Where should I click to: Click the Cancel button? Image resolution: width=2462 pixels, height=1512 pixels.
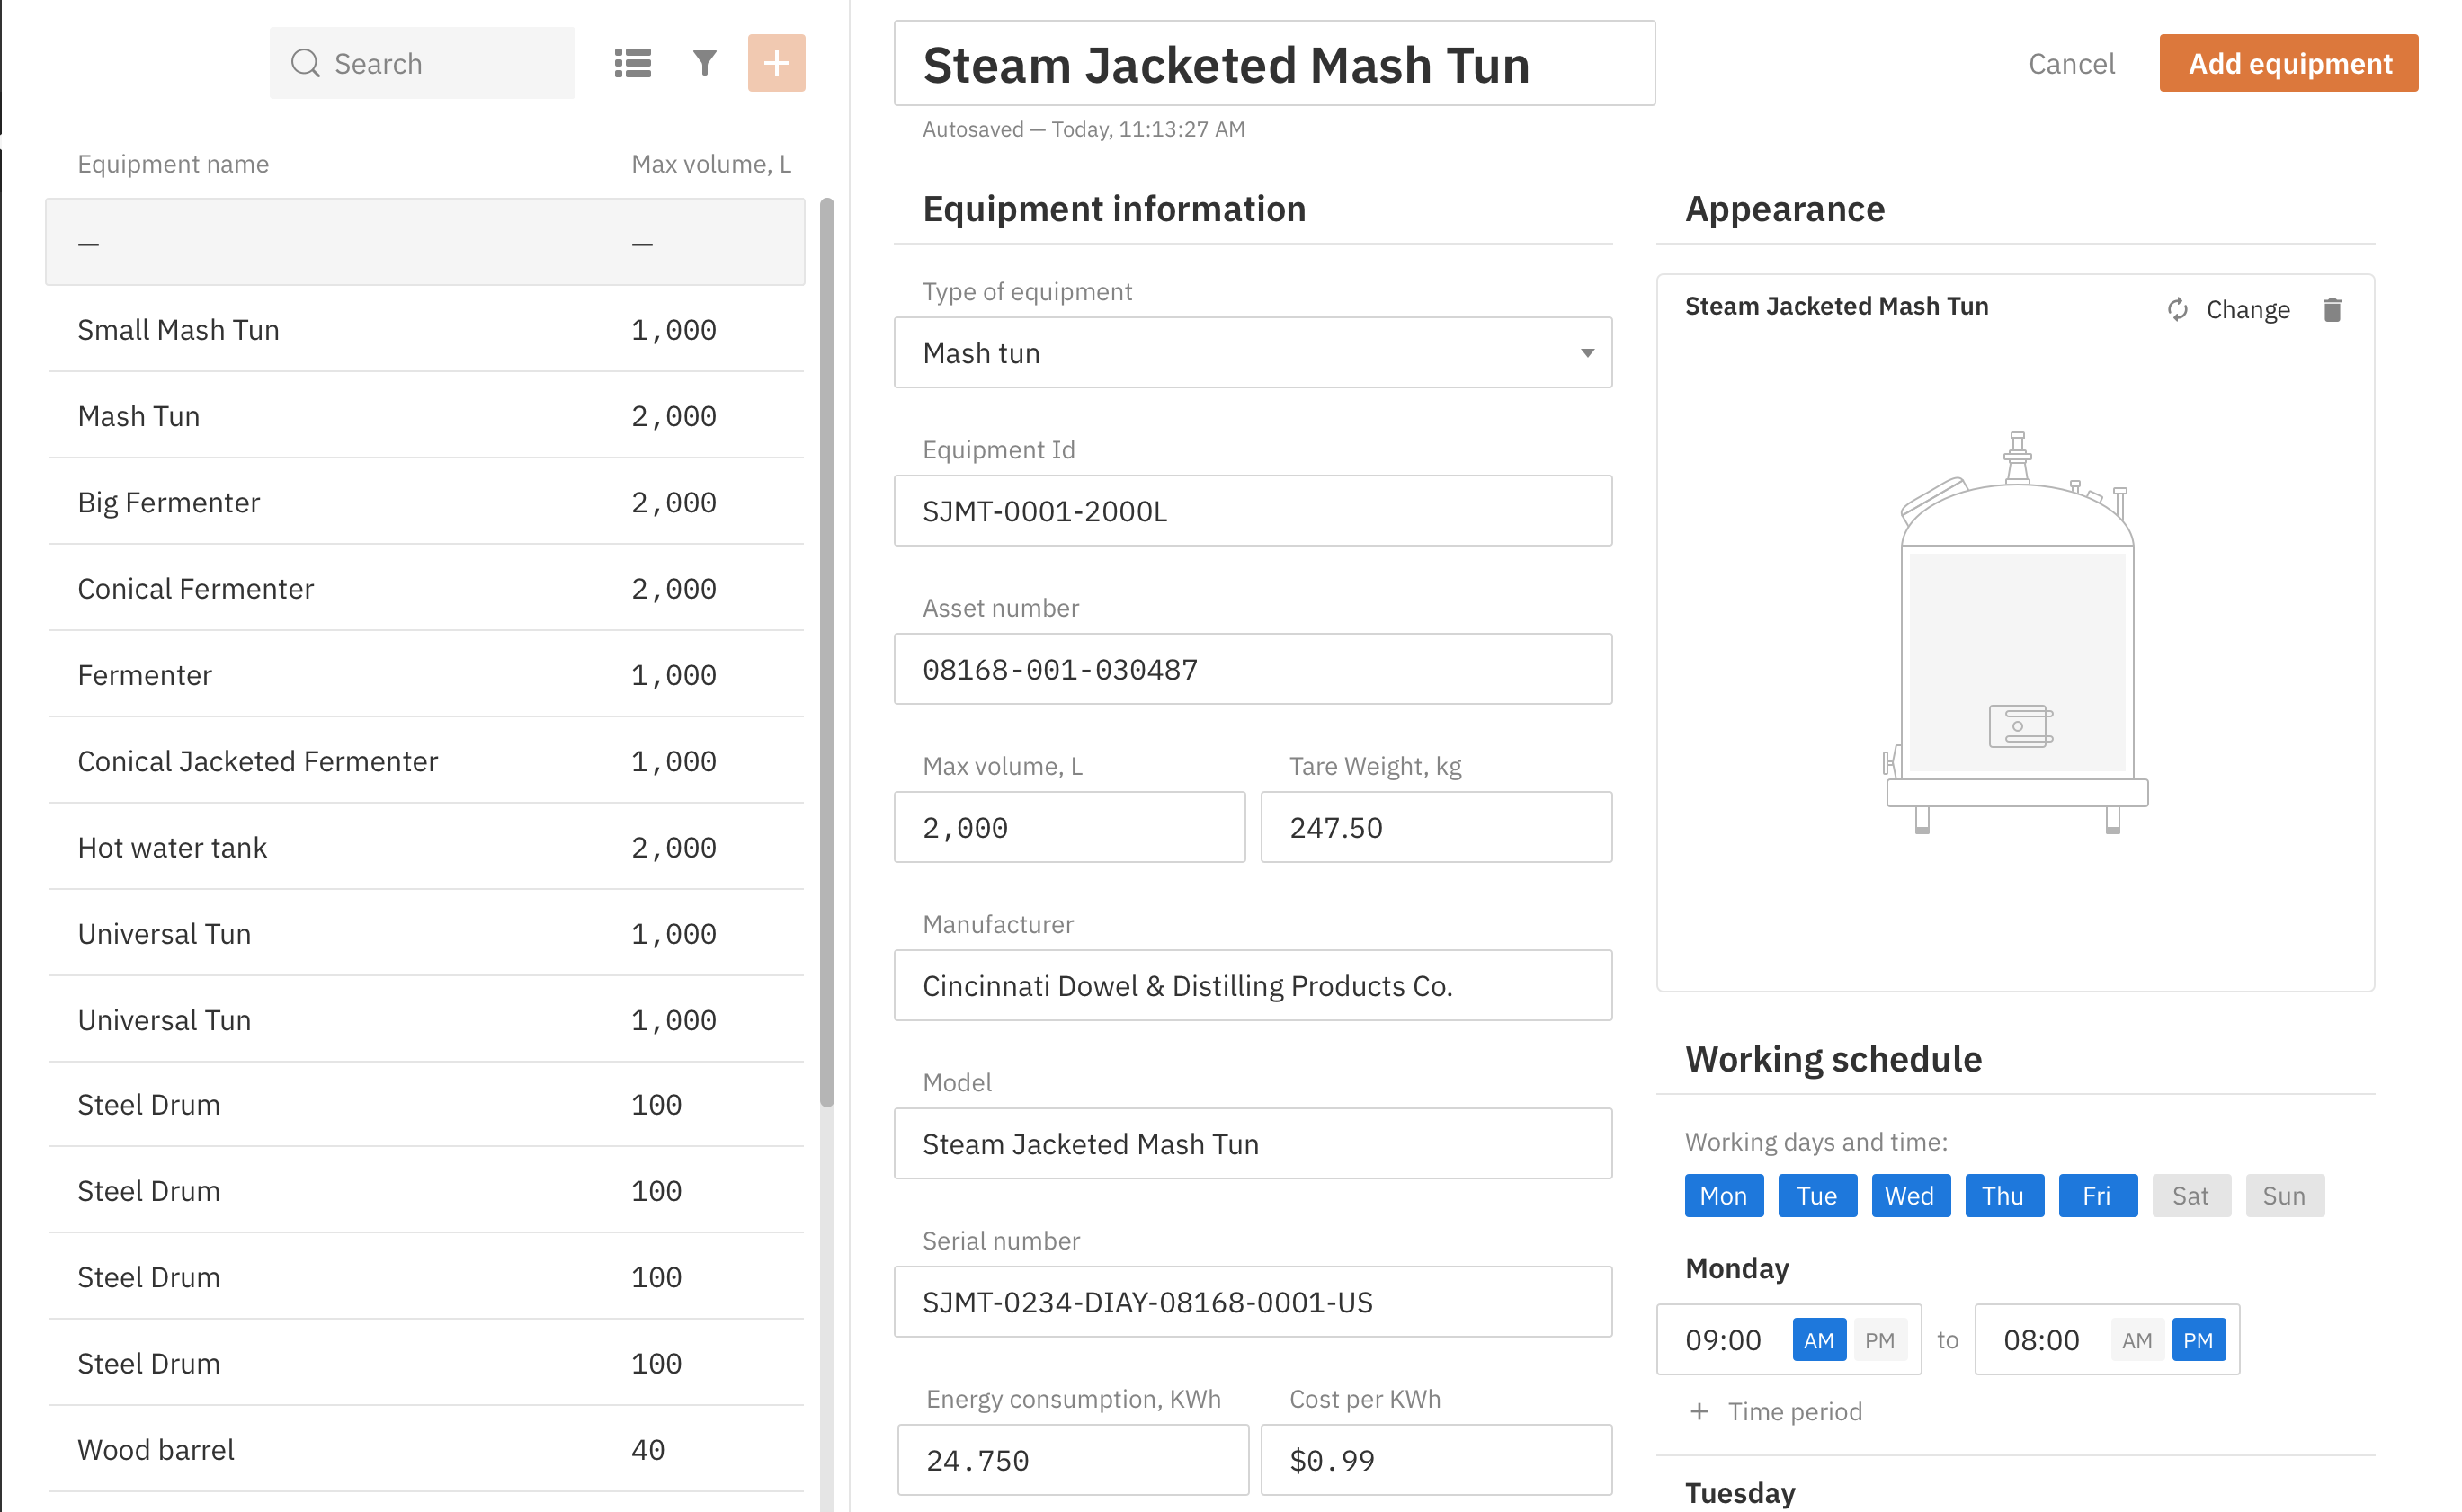[x=2072, y=63]
